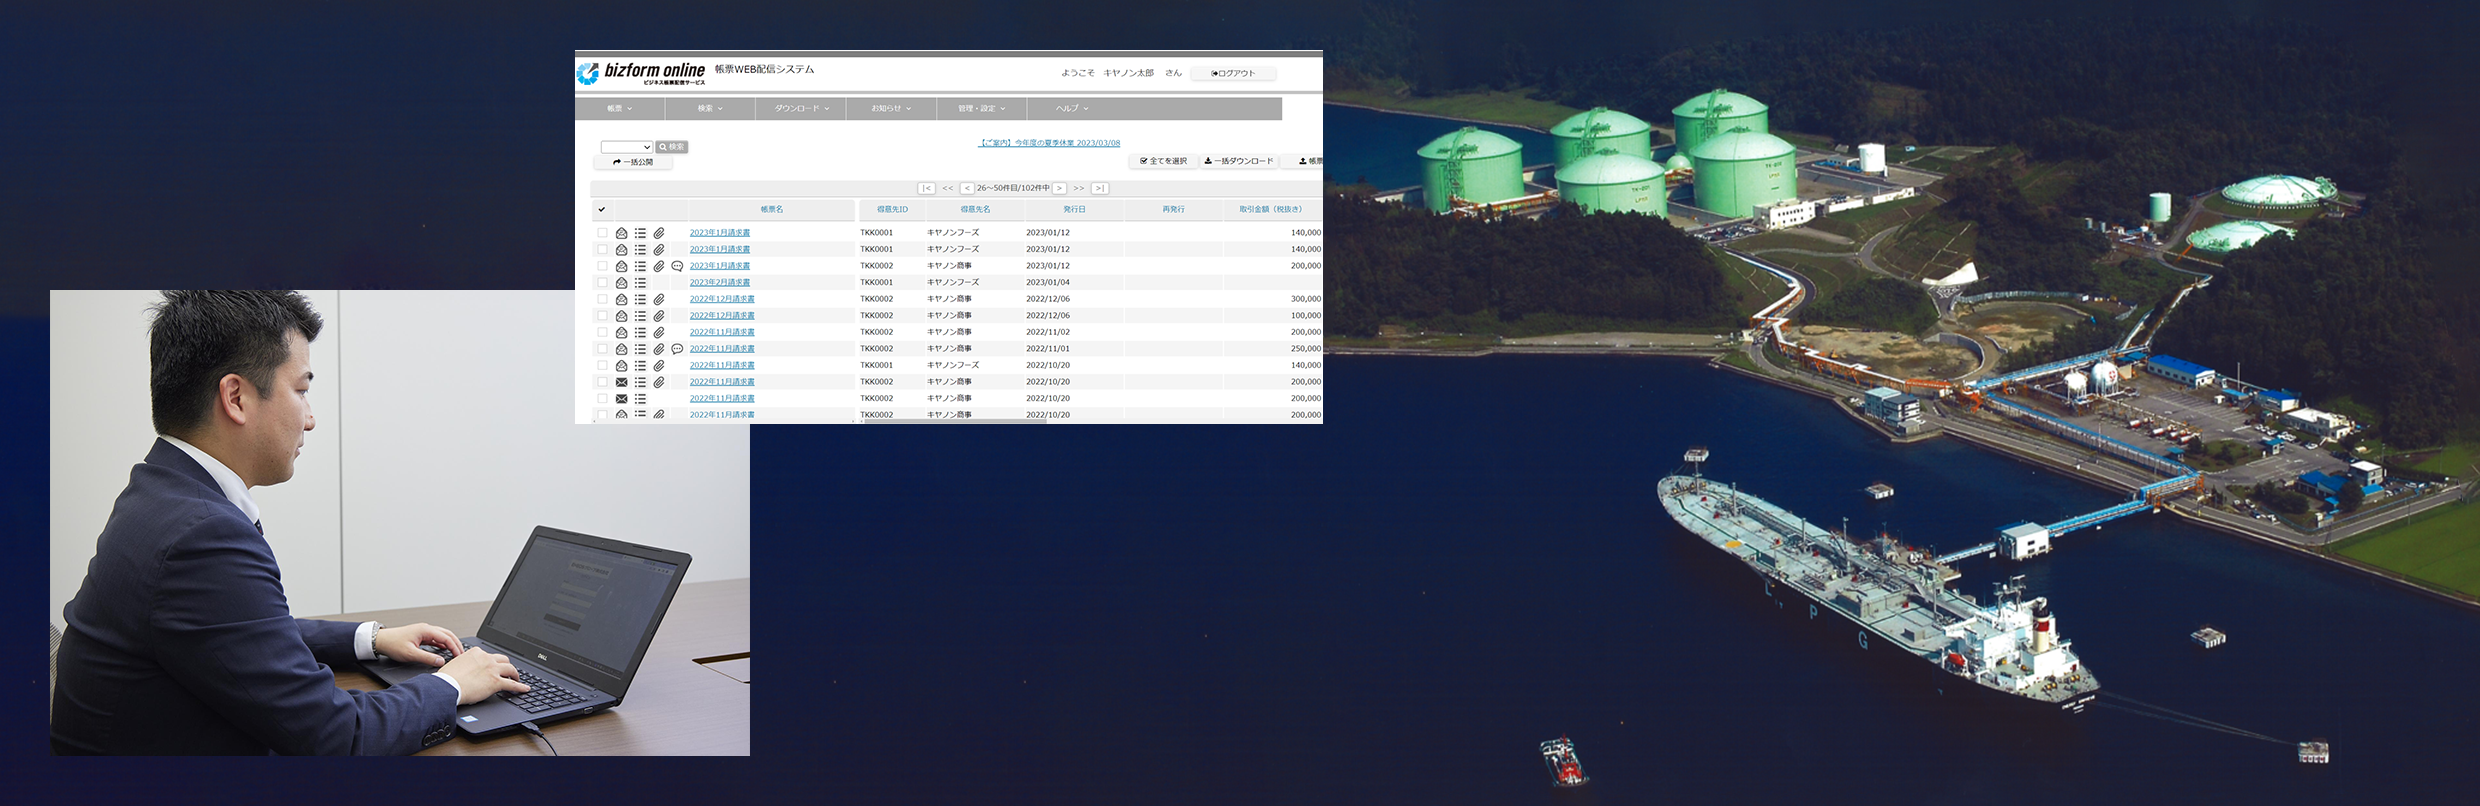This screenshot has height=806, width=2480.
Task: Click paperclip attachment on the 100,000 invoice row
Action: coord(659,316)
